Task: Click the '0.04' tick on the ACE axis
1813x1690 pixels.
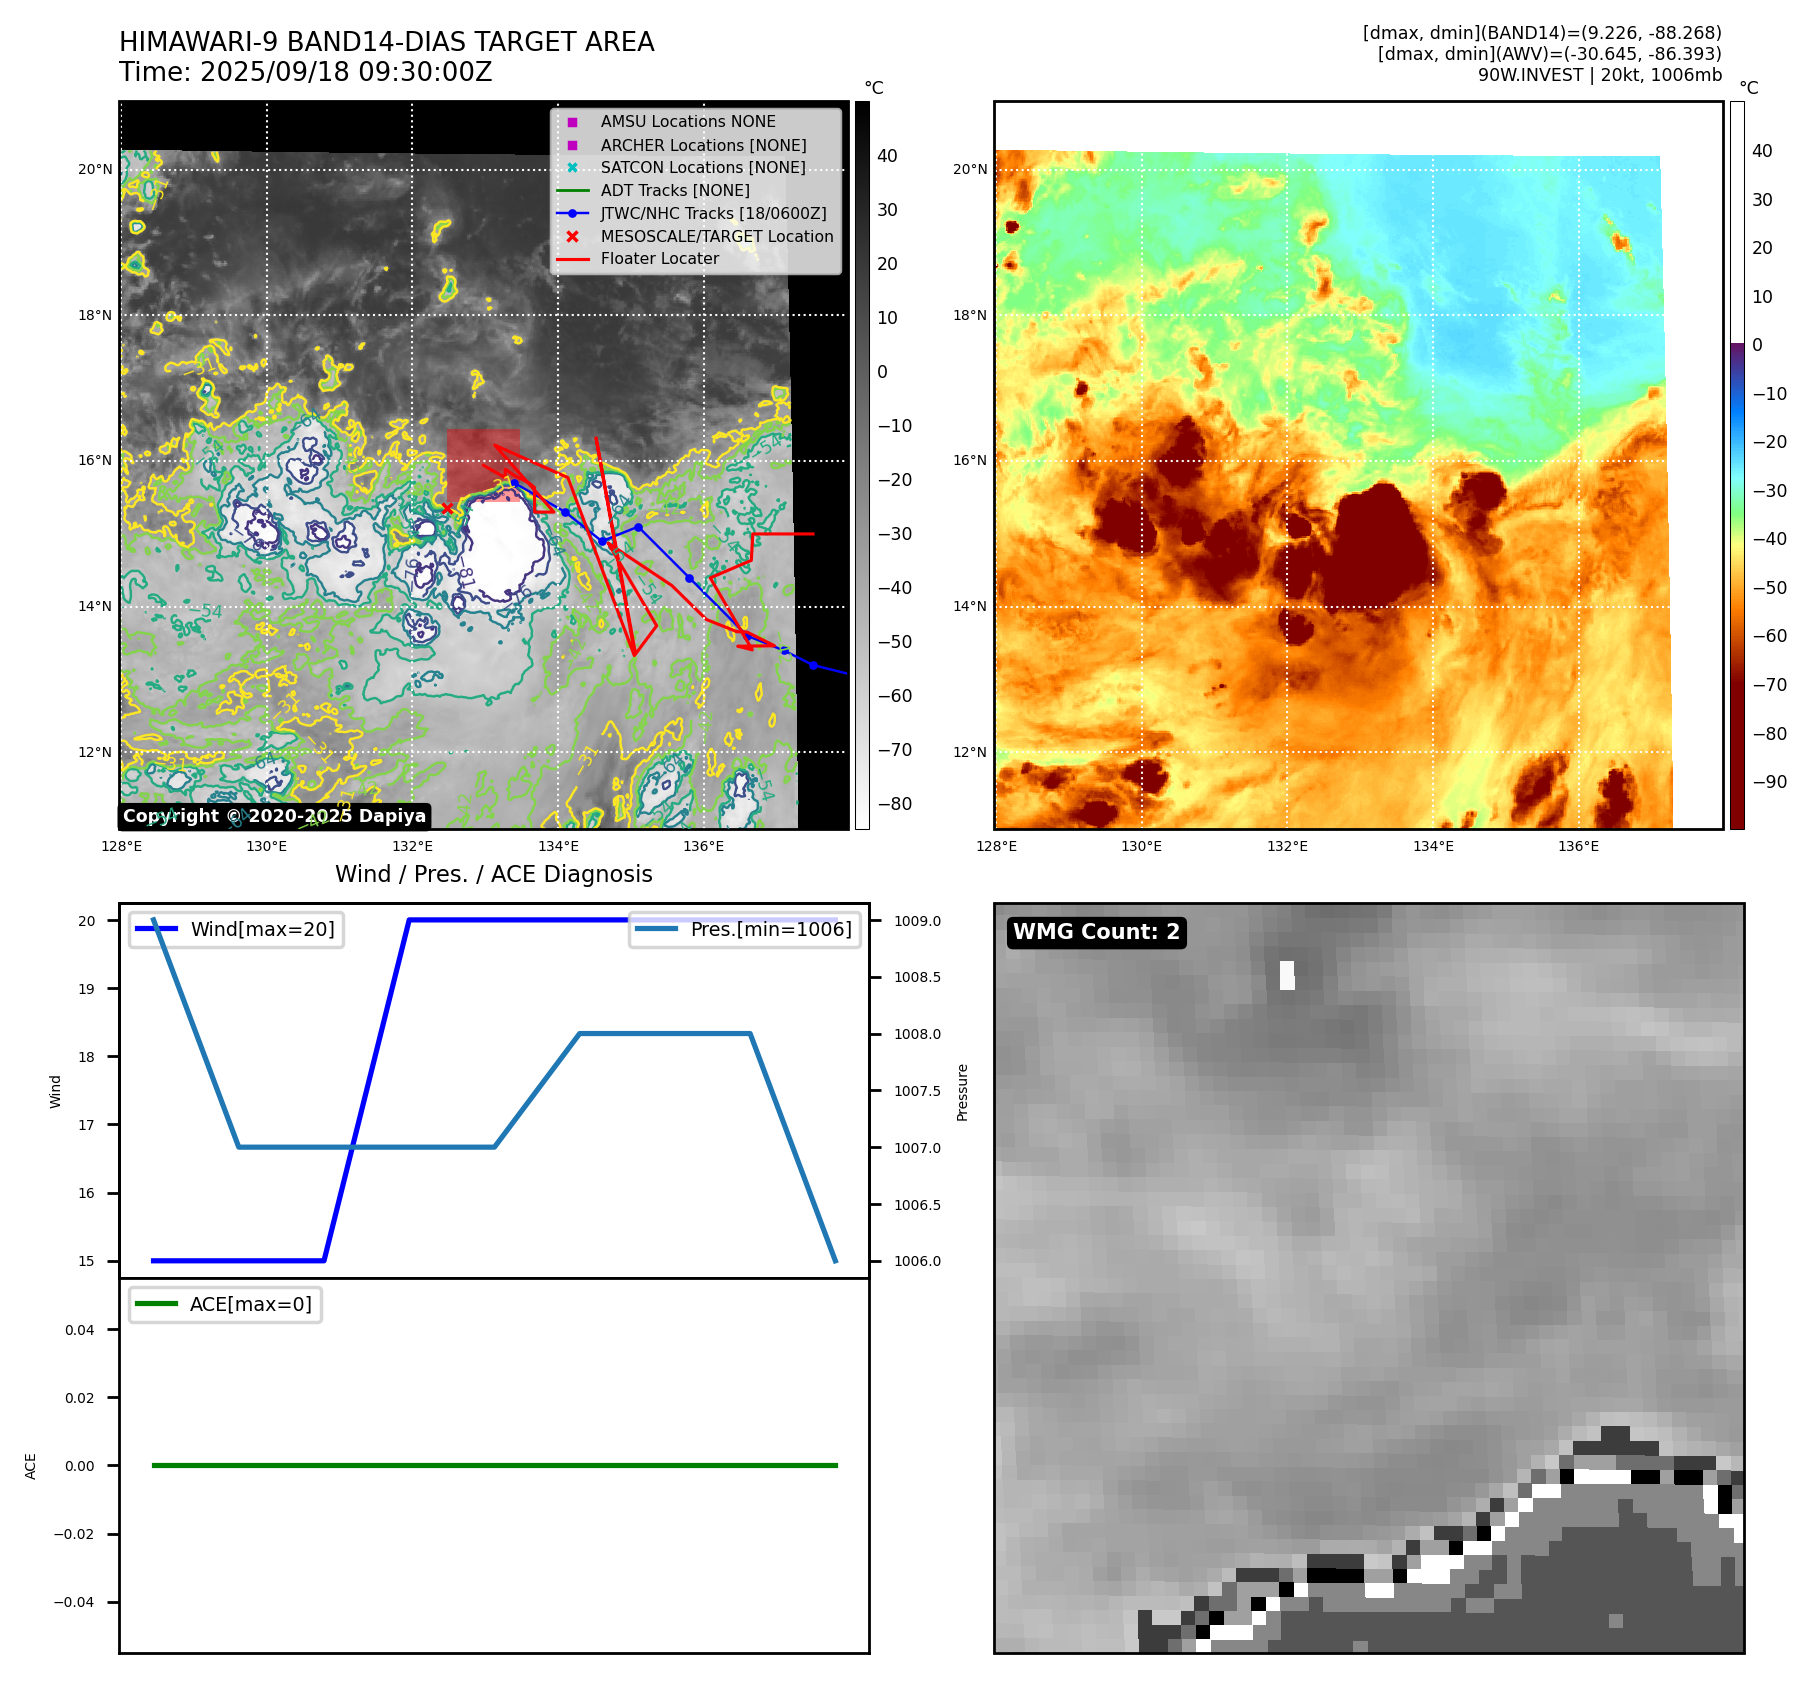Action: pyautogui.click(x=80, y=1330)
